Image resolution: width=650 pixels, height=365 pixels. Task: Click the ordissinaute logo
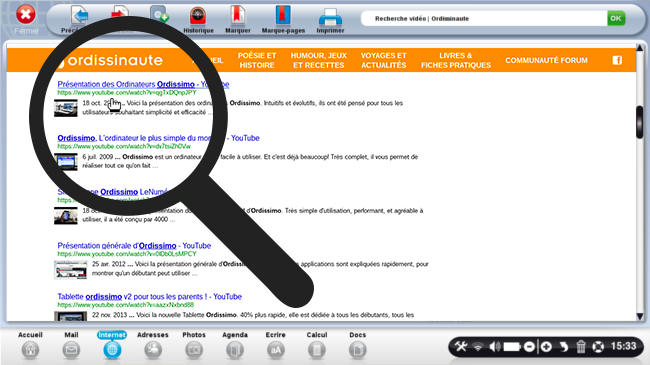click(110, 61)
